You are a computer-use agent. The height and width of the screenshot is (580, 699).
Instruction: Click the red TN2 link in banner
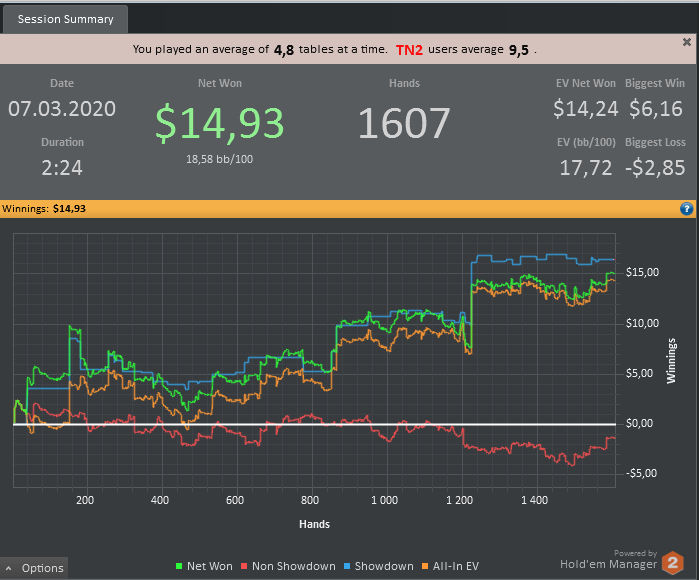(409, 49)
